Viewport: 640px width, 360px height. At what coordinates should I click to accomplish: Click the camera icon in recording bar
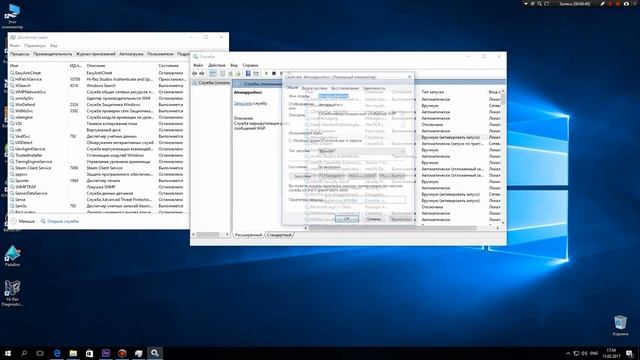(x=626, y=4)
